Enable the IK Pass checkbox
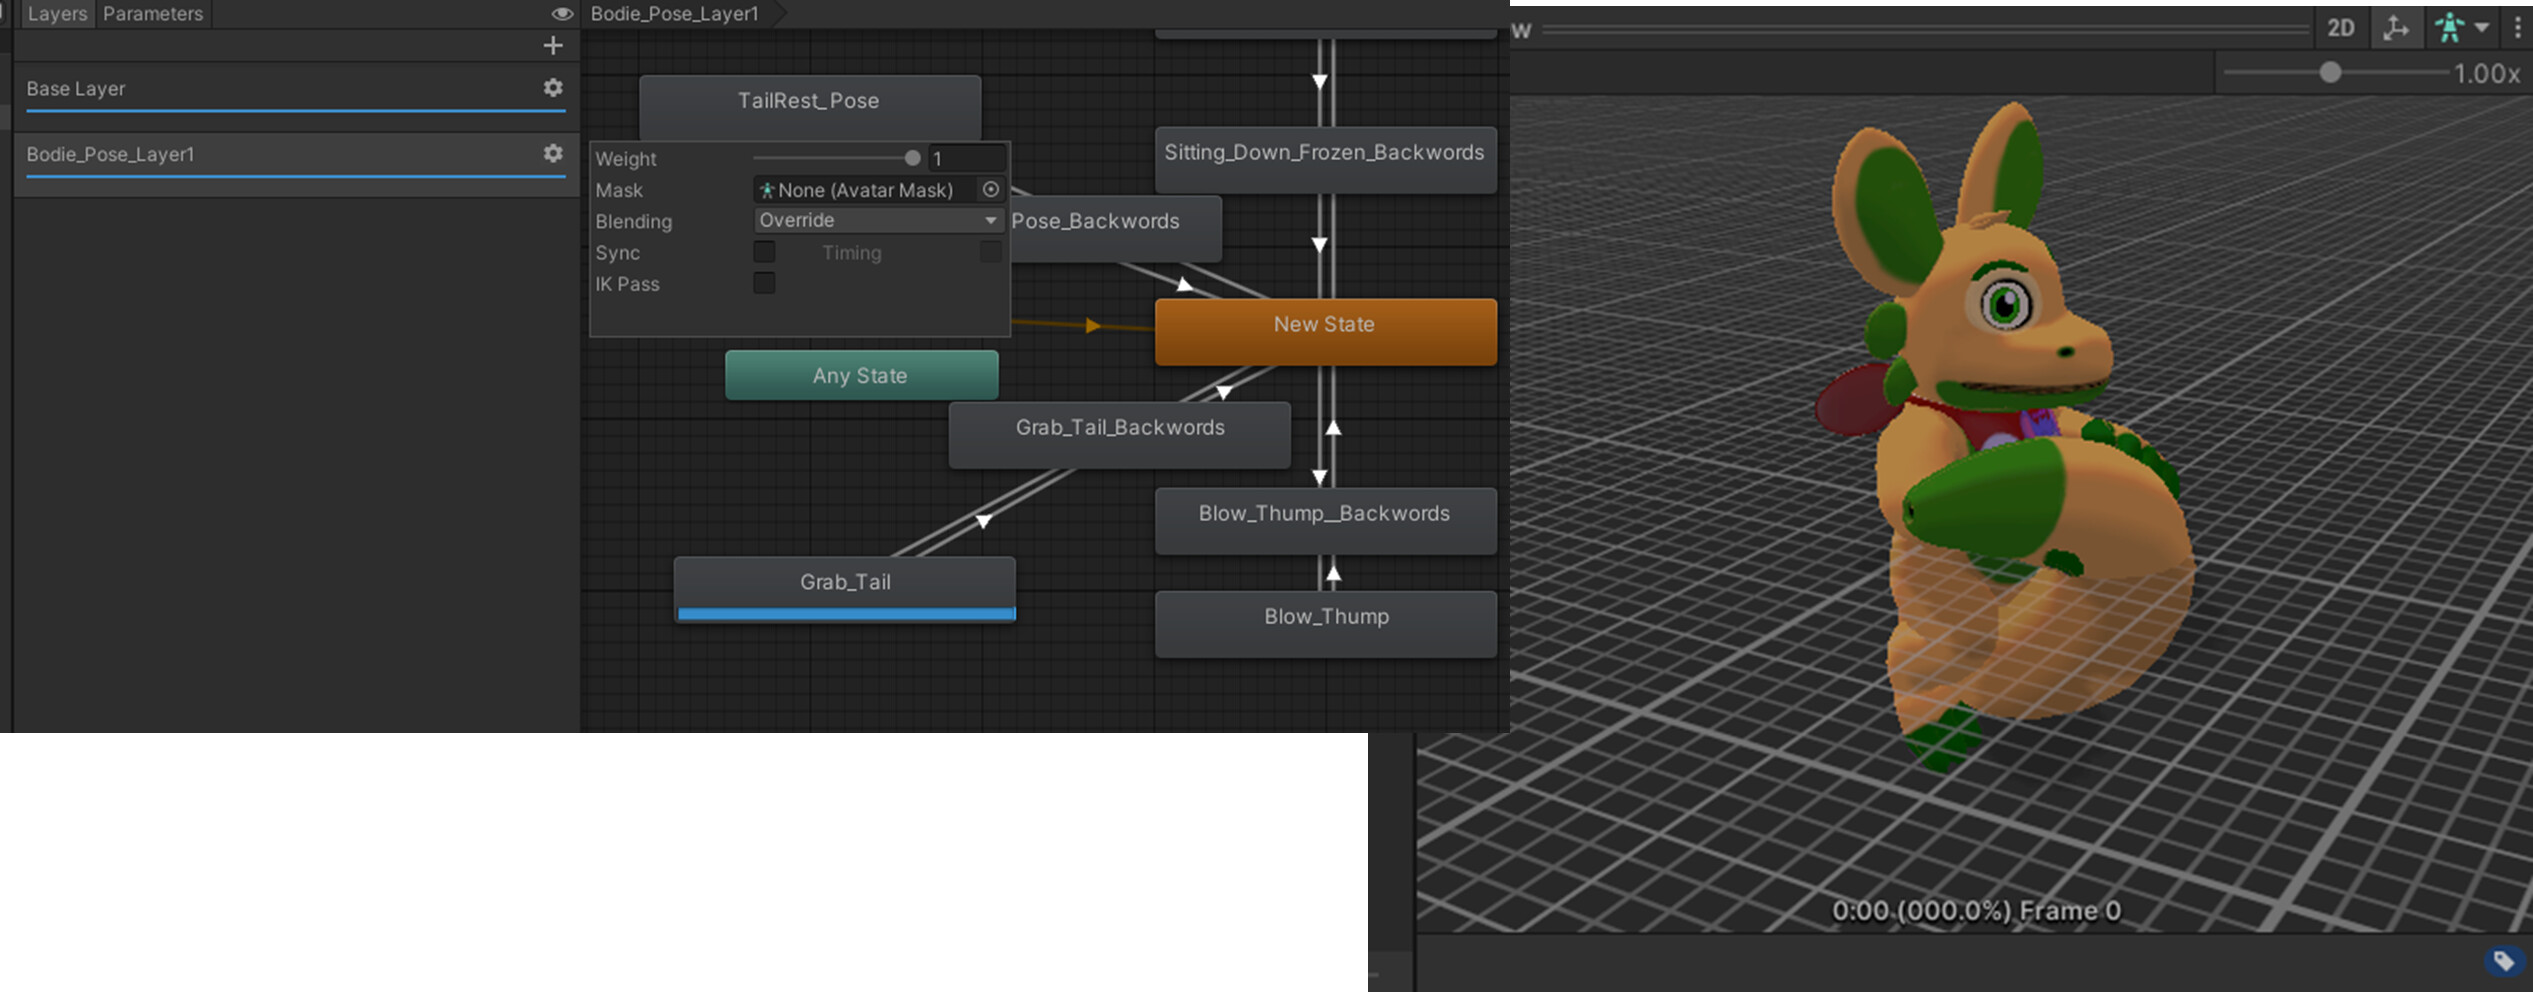 pos(764,283)
